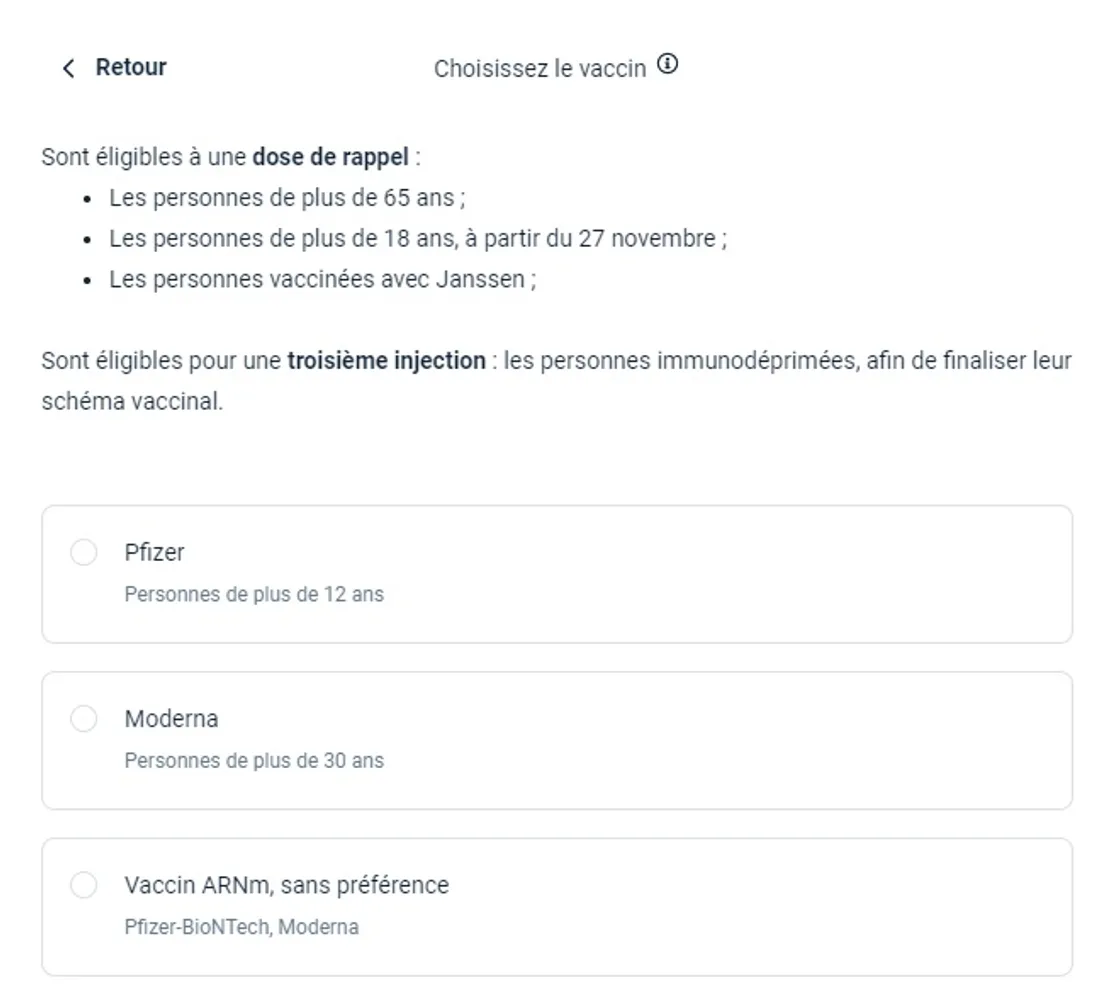Click the "Moderna" option label
This screenshot has width=1100, height=995.
[x=171, y=718]
